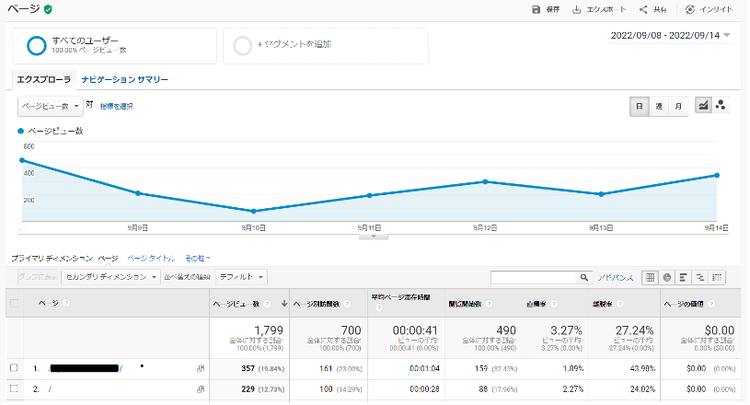
Task: Open the ページビュー数 metric dropdown
Action: pyautogui.click(x=50, y=106)
